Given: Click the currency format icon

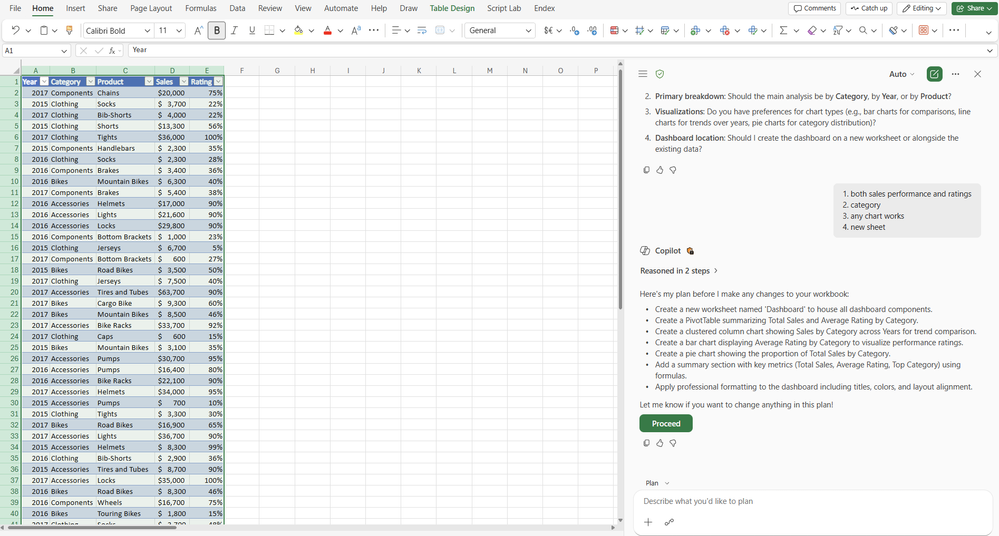Looking at the screenshot, I should tap(548, 30).
